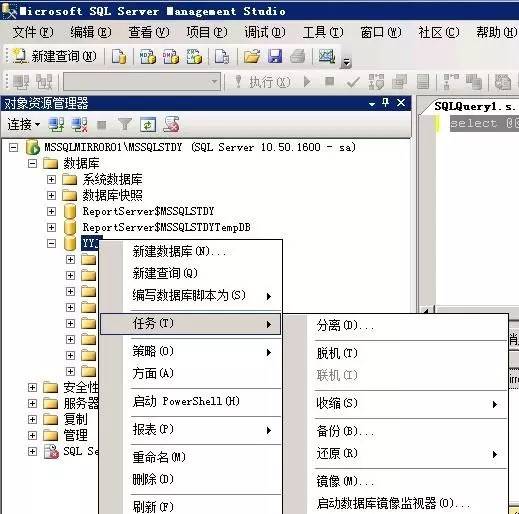Collapse the 数据库 tree node
This screenshot has width=519, height=514.
tap(32, 163)
